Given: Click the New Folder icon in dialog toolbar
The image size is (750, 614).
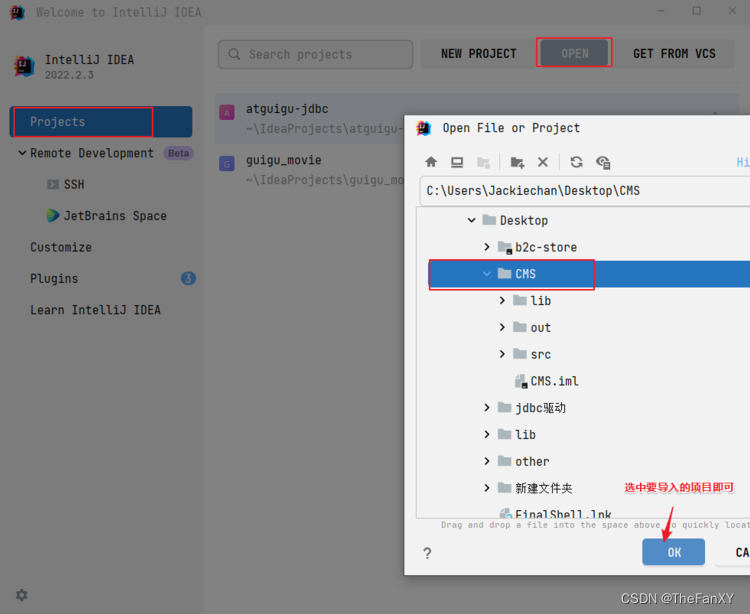Looking at the screenshot, I should point(517,162).
